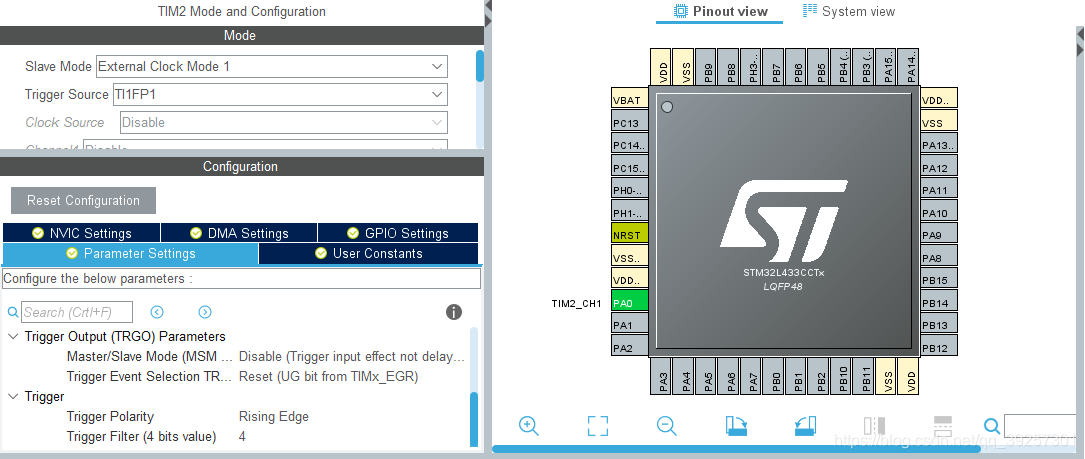Open the User Constants tab
Screen dimensions: 1085x459
click(x=369, y=253)
